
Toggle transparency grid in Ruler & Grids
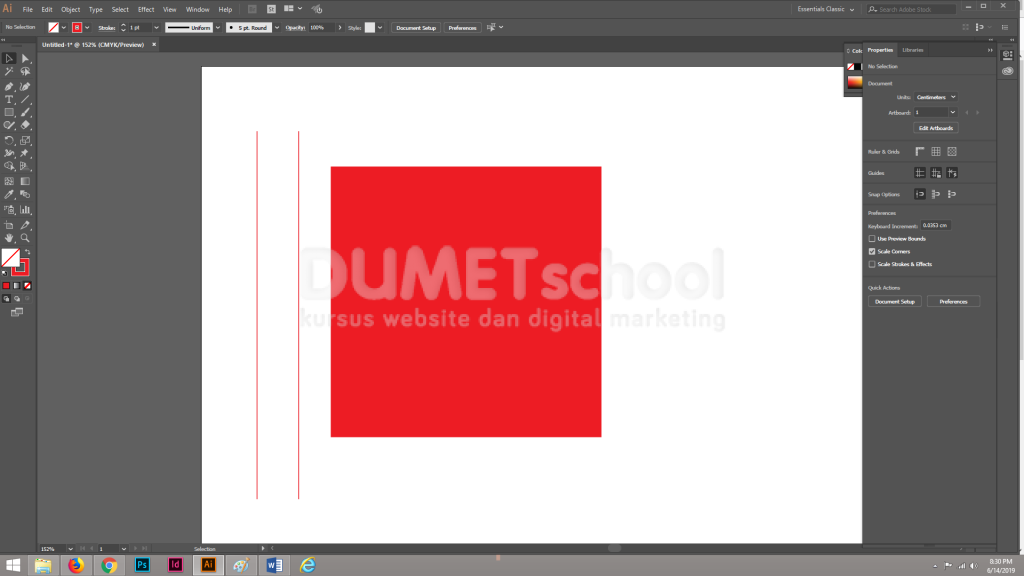click(952, 152)
